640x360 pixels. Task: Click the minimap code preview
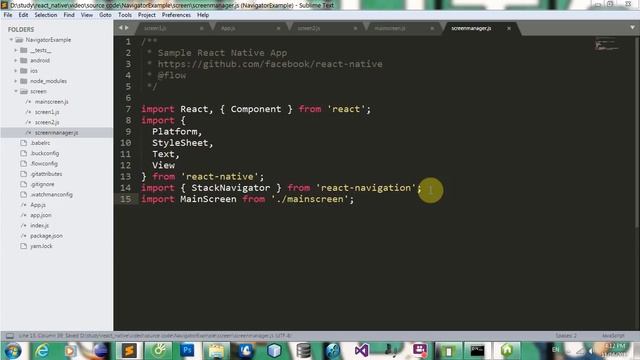click(x=607, y=44)
